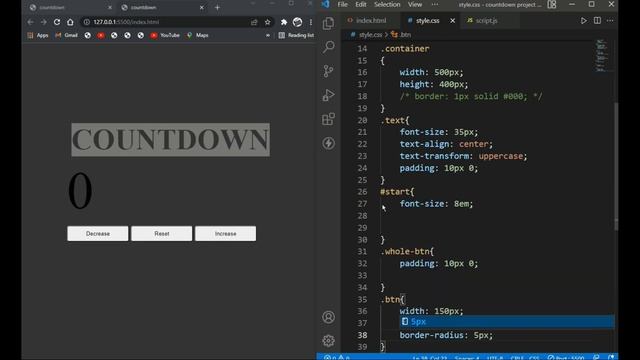Click the font-size: 8em line
This screenshot has height=360, width=640.
click(x=436, y=204)
